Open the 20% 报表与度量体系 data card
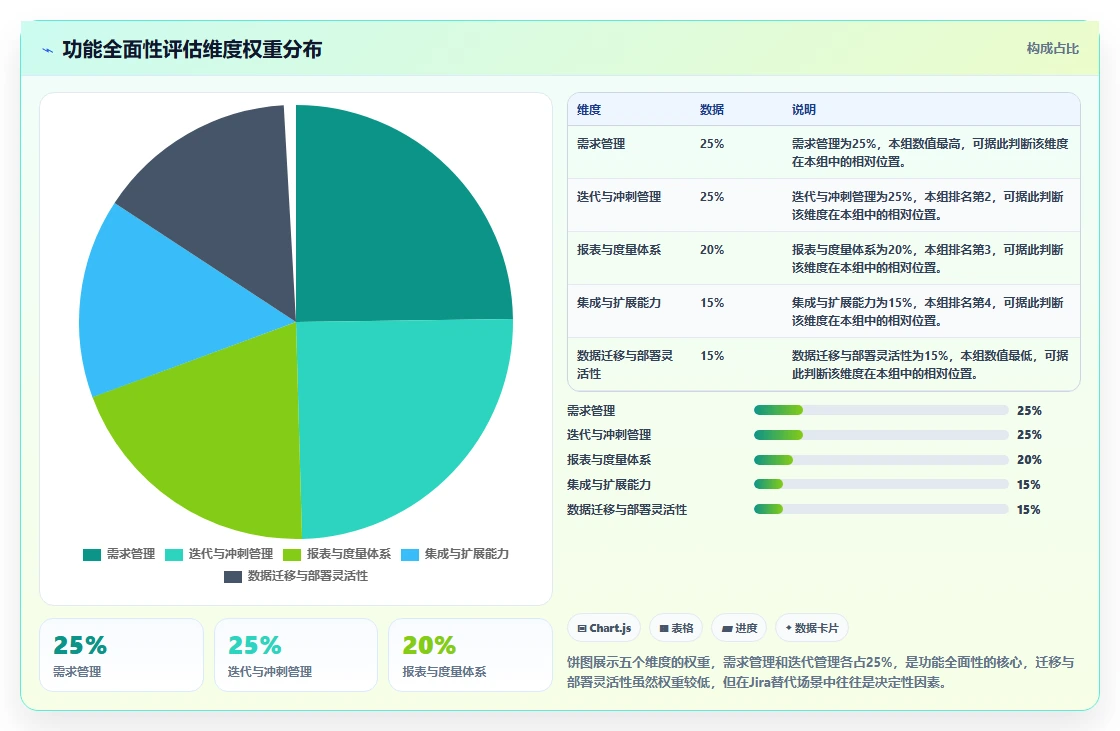1120x731 pixels. 470,655
